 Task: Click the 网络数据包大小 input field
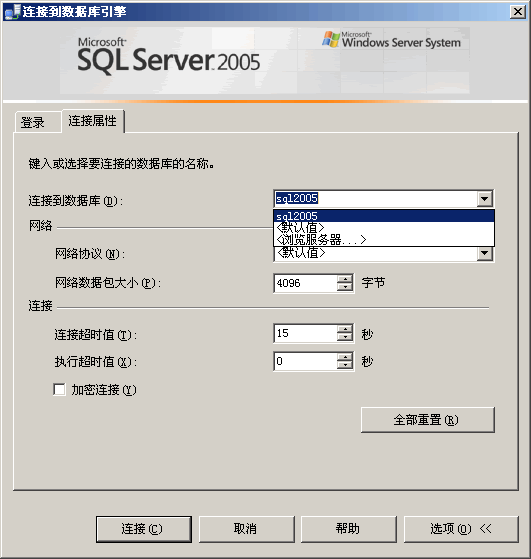point(305,283)
